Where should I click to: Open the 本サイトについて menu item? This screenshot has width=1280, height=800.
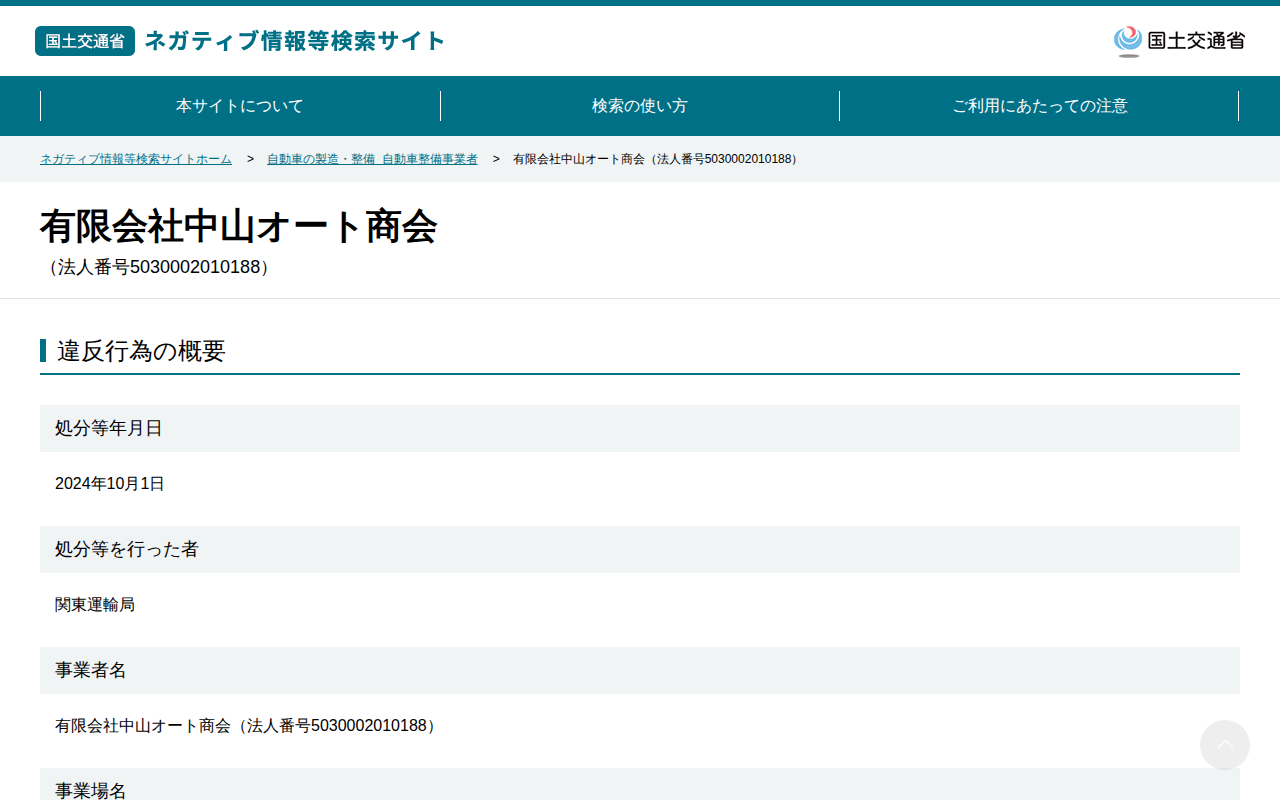tap(240, 106)
